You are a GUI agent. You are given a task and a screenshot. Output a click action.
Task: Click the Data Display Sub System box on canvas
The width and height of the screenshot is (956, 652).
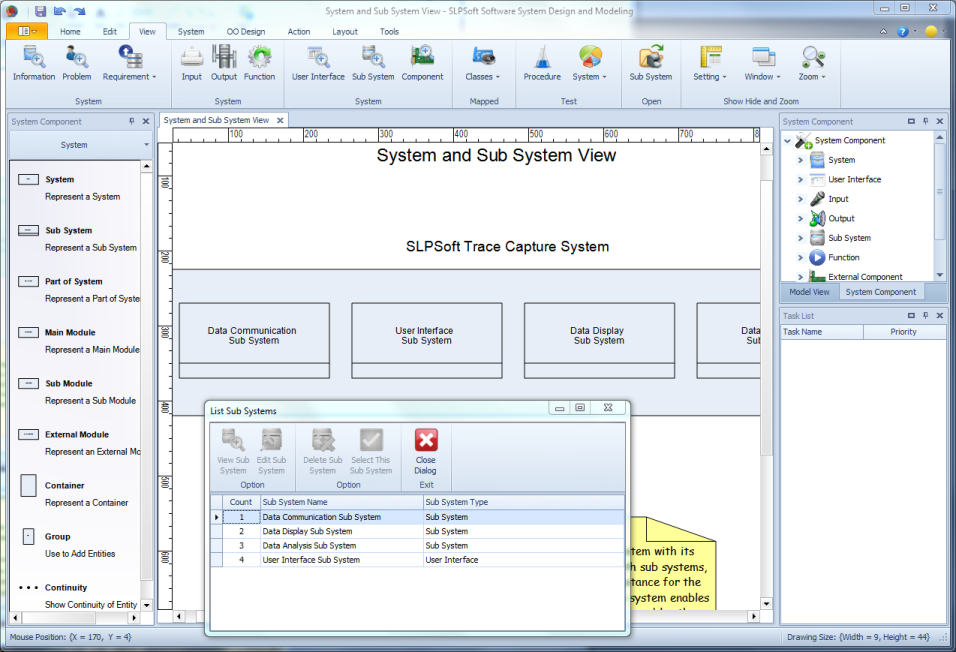point(599,340)
